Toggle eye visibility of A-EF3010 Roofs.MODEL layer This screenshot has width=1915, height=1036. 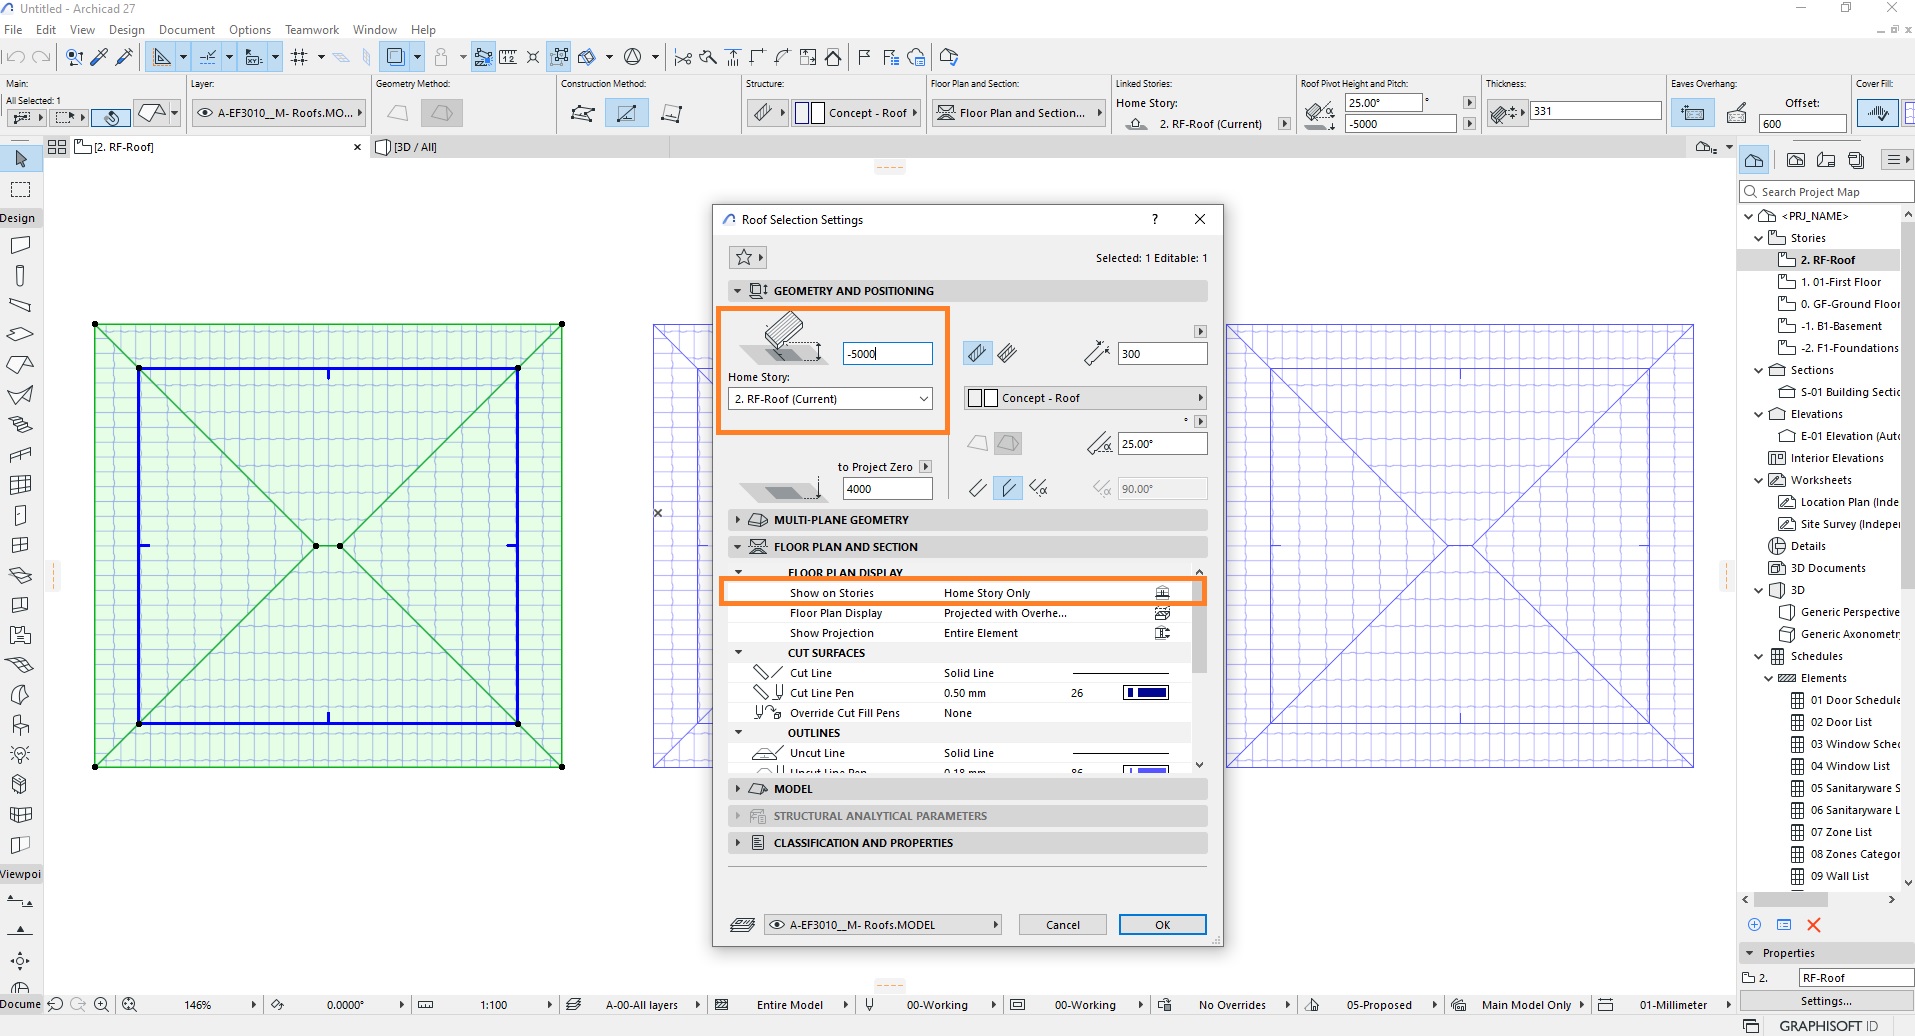777,925
